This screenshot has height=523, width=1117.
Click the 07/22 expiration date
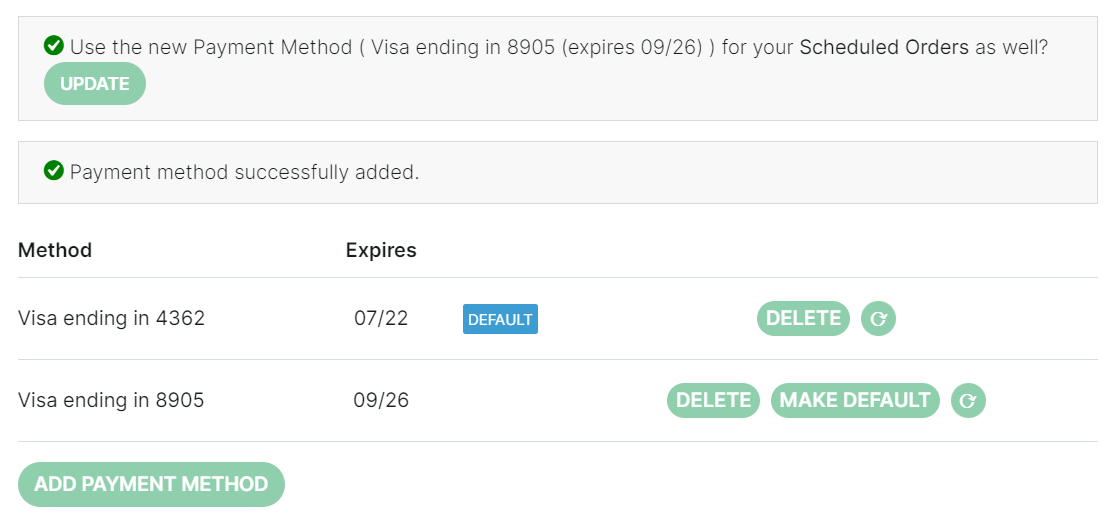pos(381,318)
